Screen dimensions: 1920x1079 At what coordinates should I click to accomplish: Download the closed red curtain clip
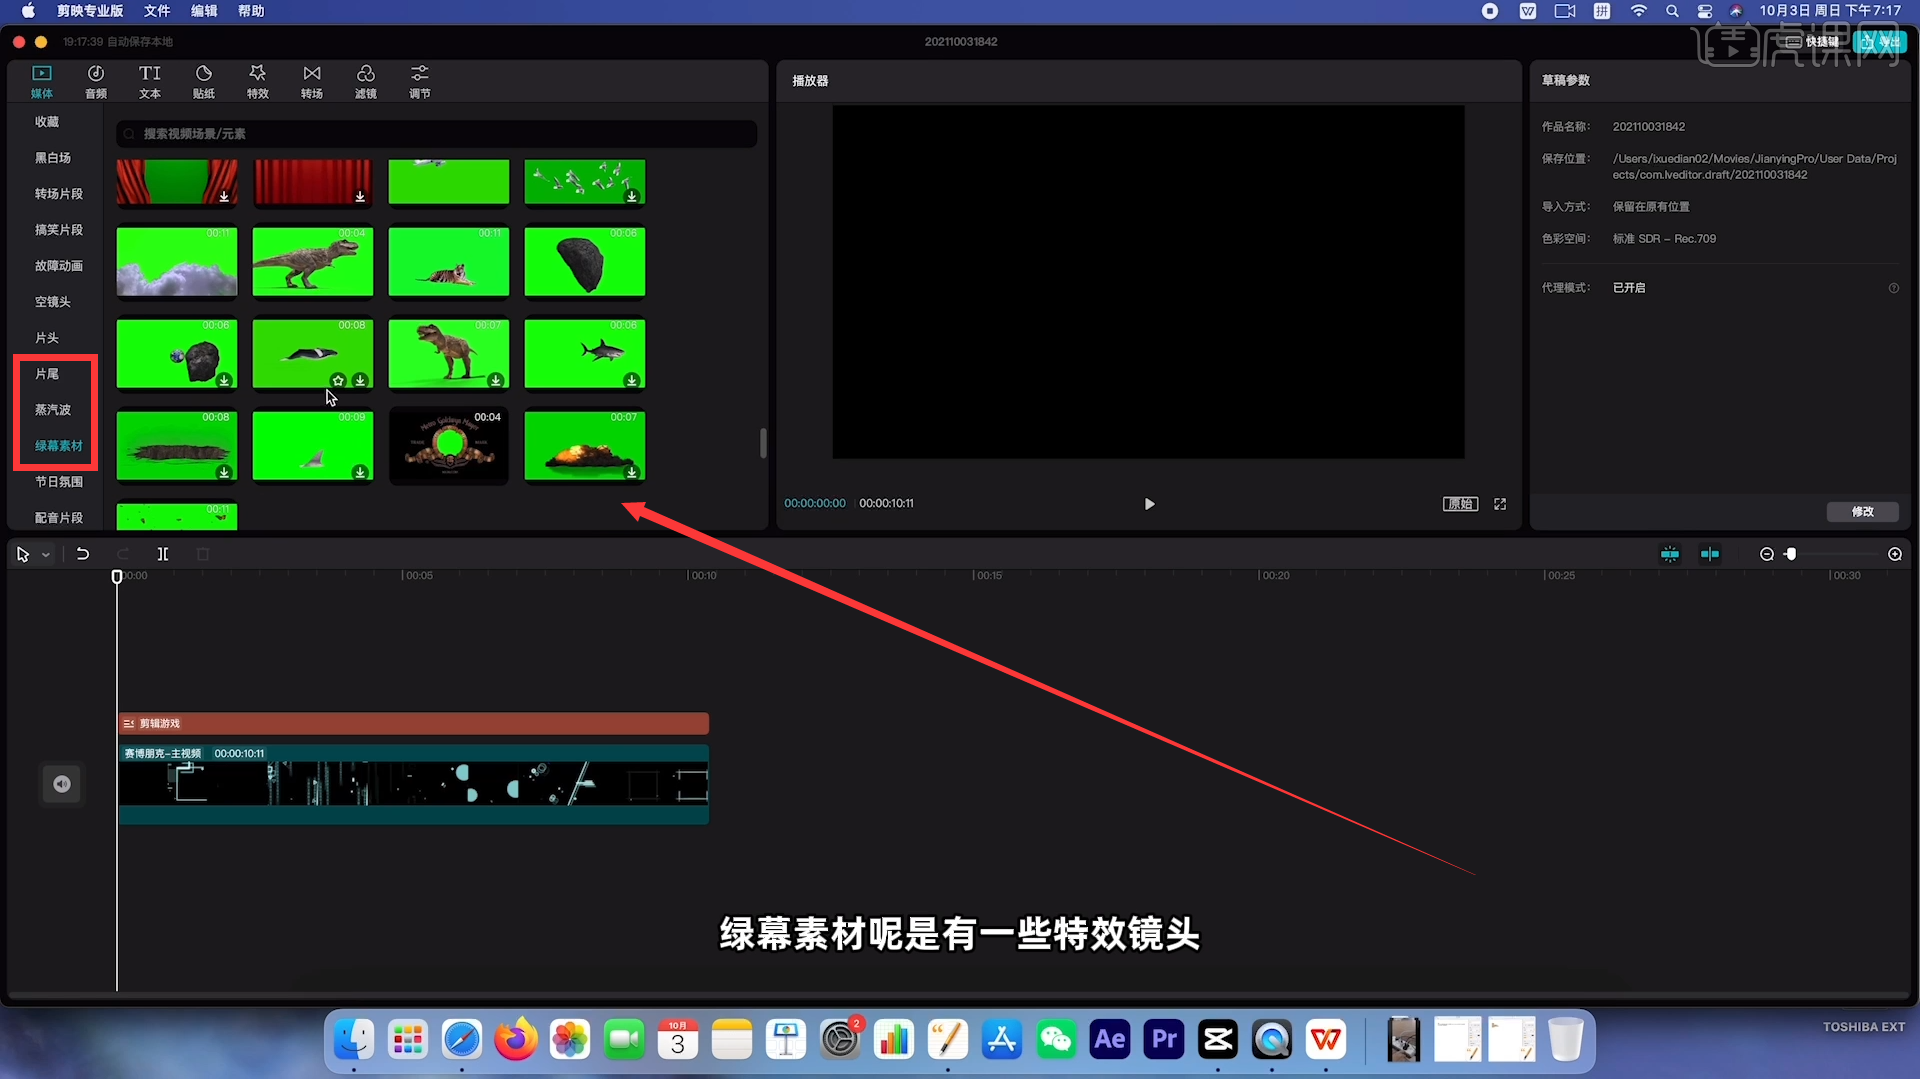point(360,196)
